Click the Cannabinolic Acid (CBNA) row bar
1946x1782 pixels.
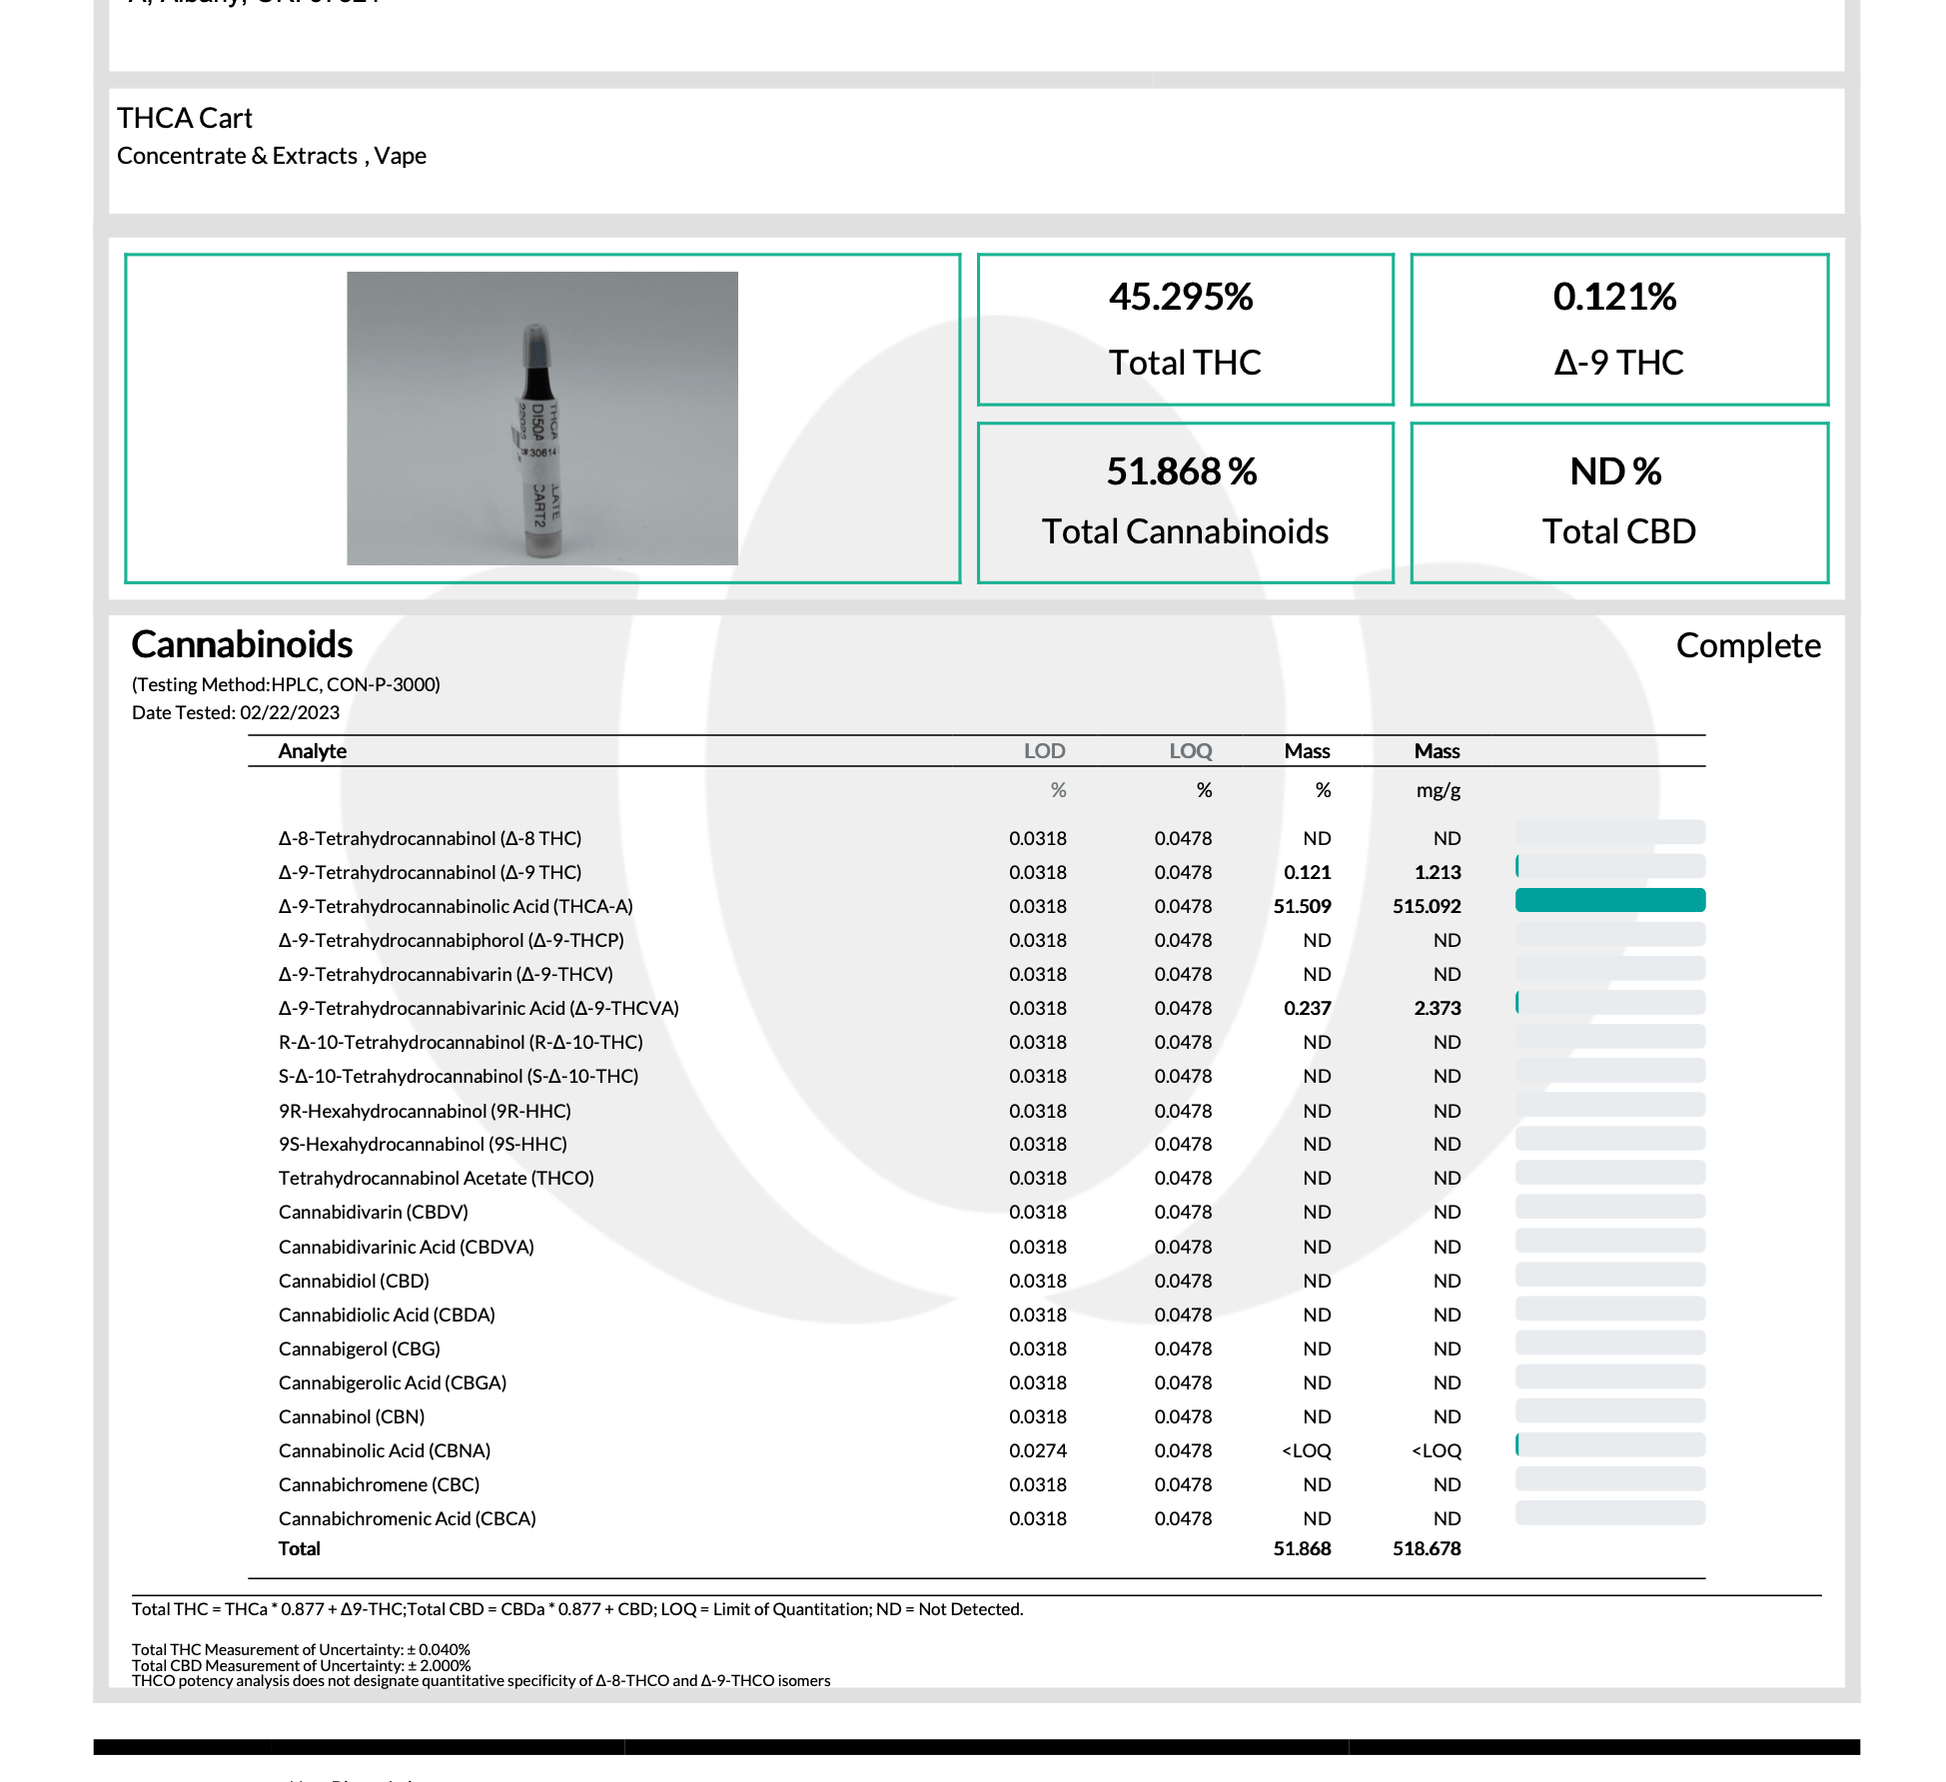click(1609, 1444)
